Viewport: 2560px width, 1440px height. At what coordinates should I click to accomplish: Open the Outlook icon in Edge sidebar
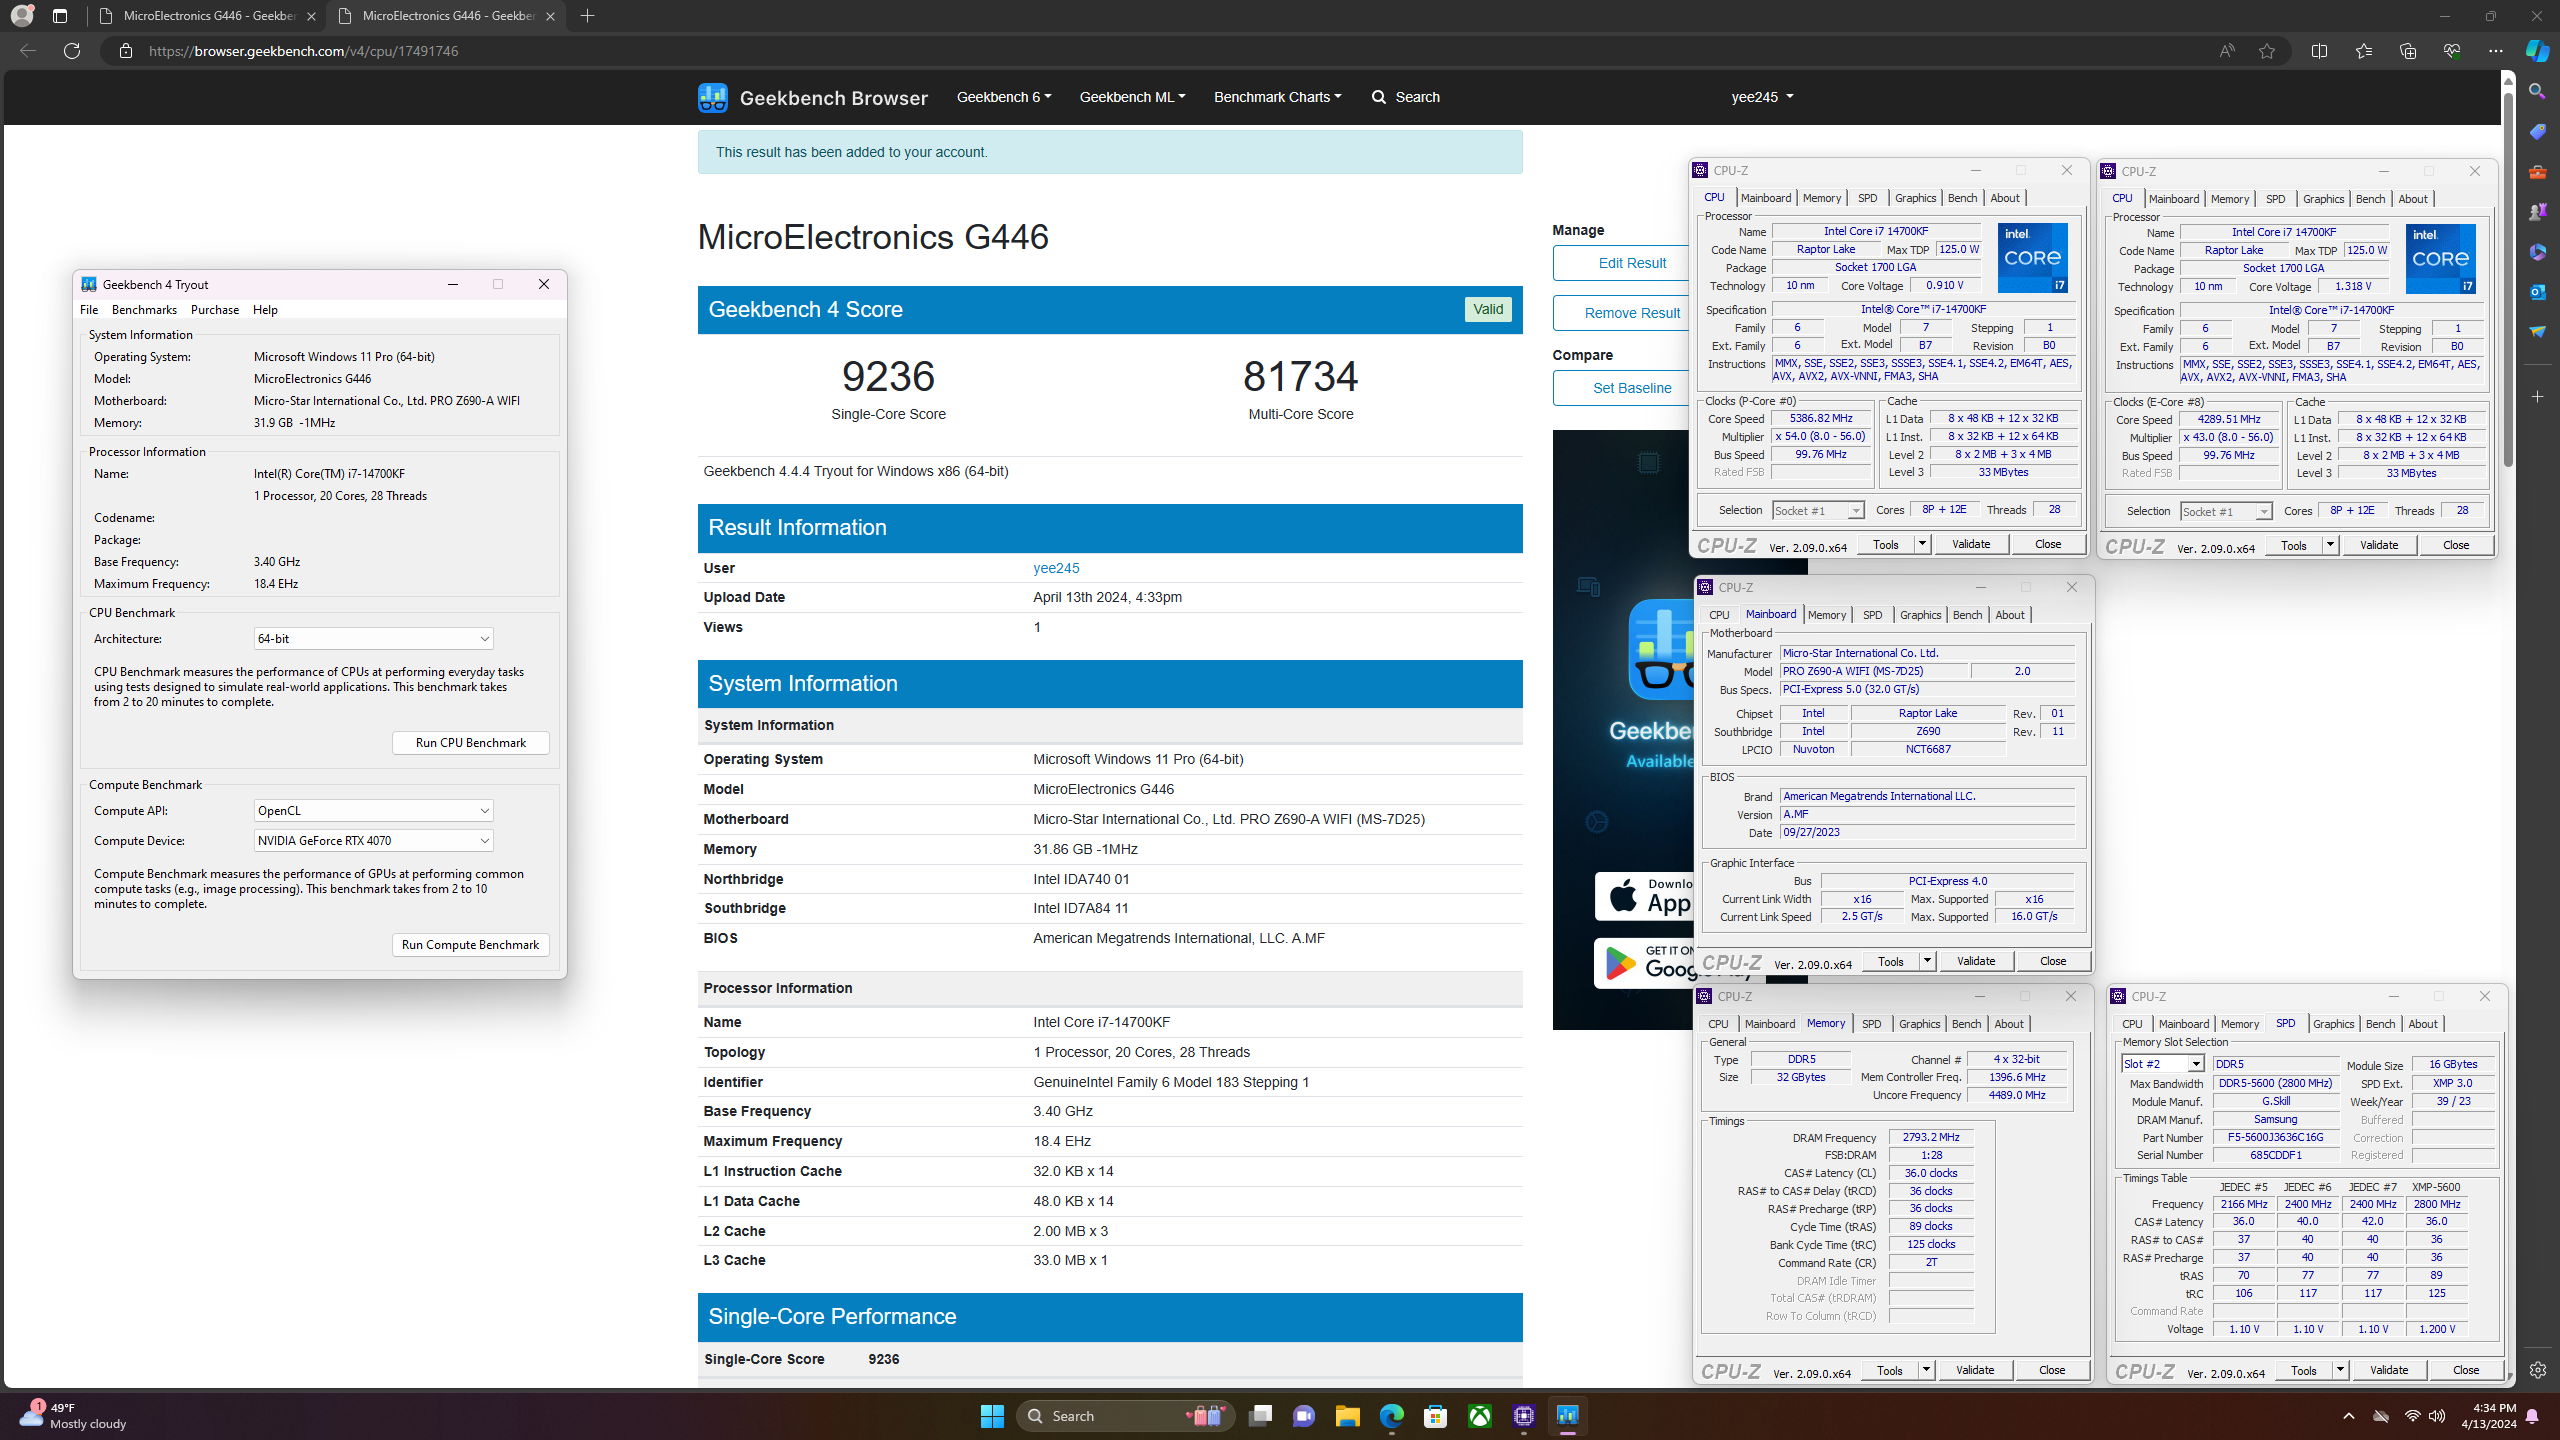point(2537,291)
